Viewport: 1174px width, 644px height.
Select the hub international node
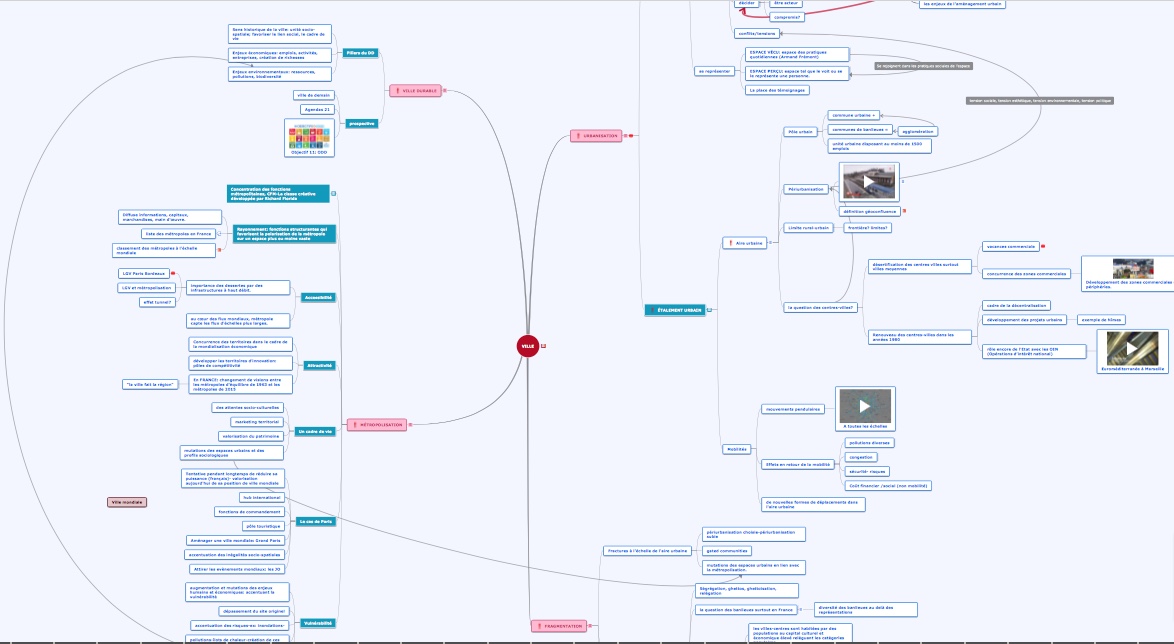pyautogui.click(x=262, y=497)
